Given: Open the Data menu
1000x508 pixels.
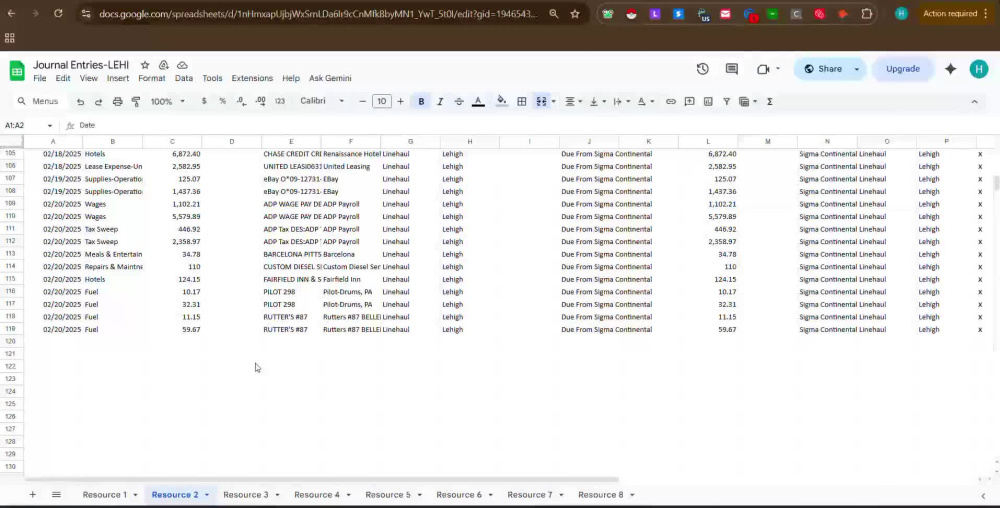Looking at the screenshot, I should 184,78.
